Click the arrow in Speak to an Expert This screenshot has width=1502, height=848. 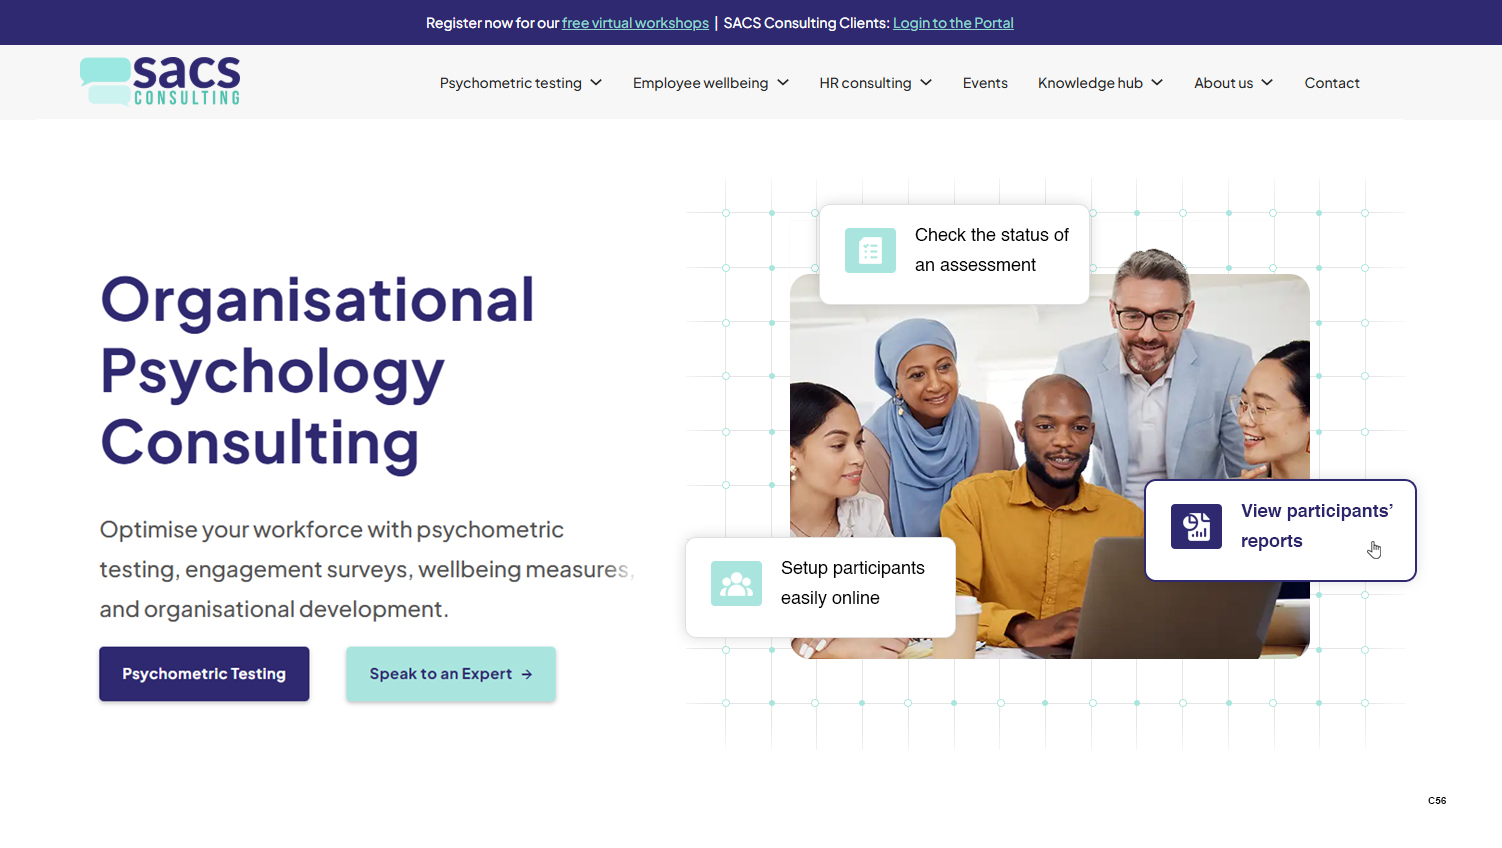[527, 674]
